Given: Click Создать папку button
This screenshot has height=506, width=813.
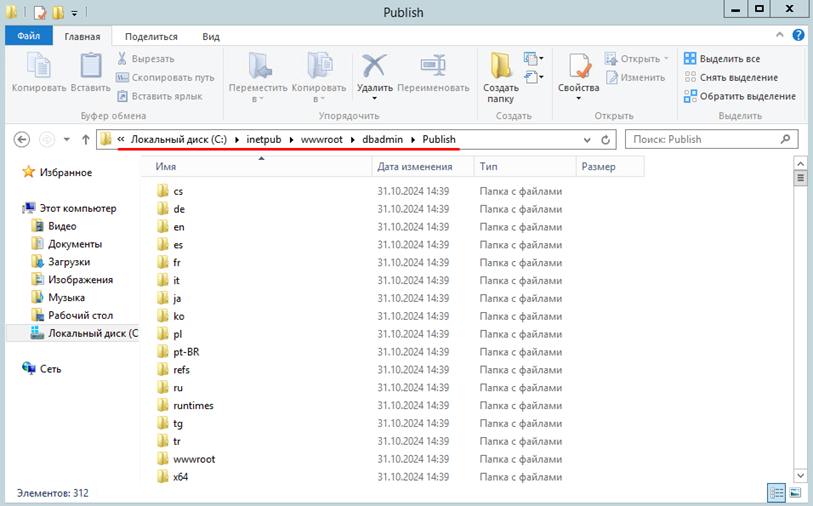Looking at the screenshot, I should tap(501, 77).
